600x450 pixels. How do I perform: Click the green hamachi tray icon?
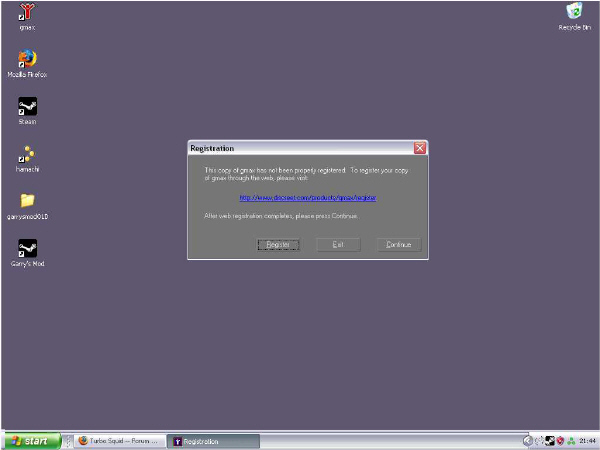pos(571,441)
